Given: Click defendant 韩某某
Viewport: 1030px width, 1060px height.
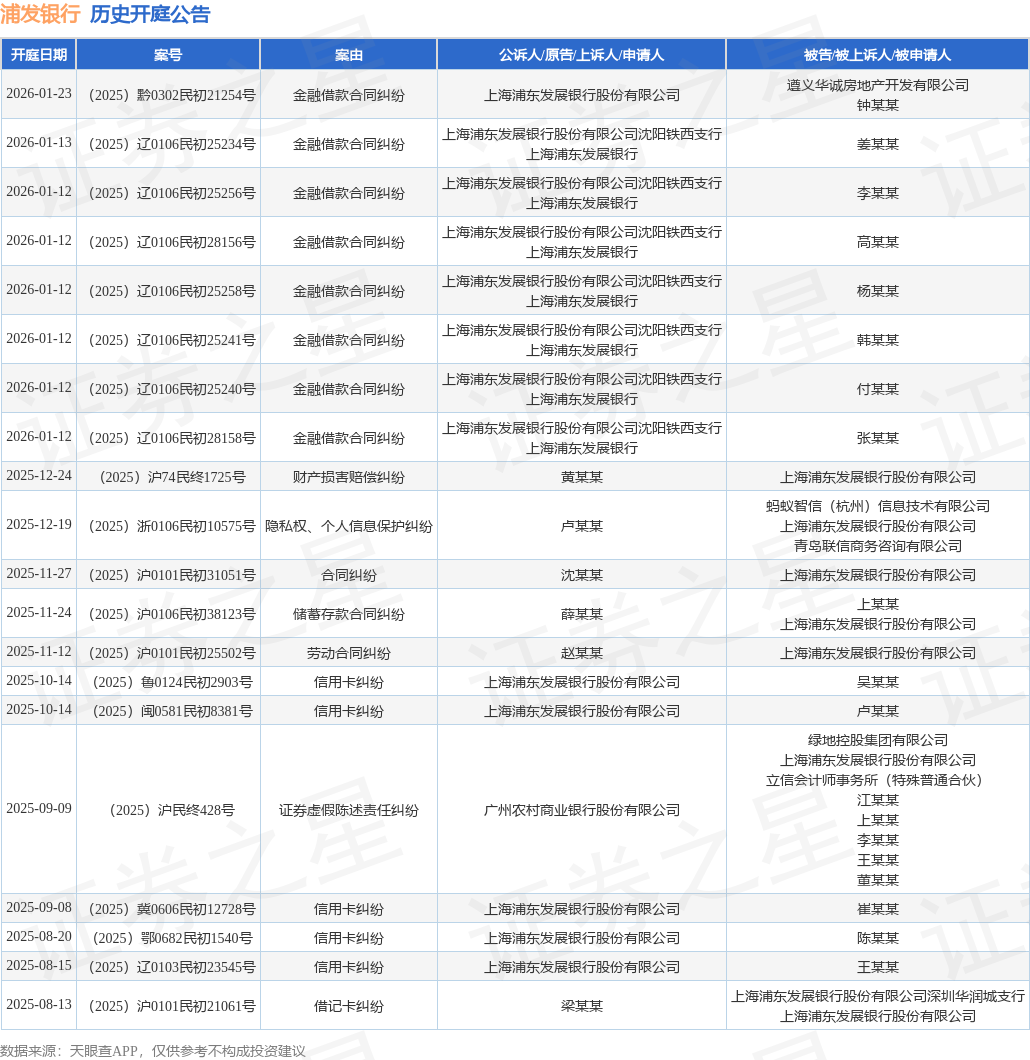Looking at the screenshot, I should (877, 340).
